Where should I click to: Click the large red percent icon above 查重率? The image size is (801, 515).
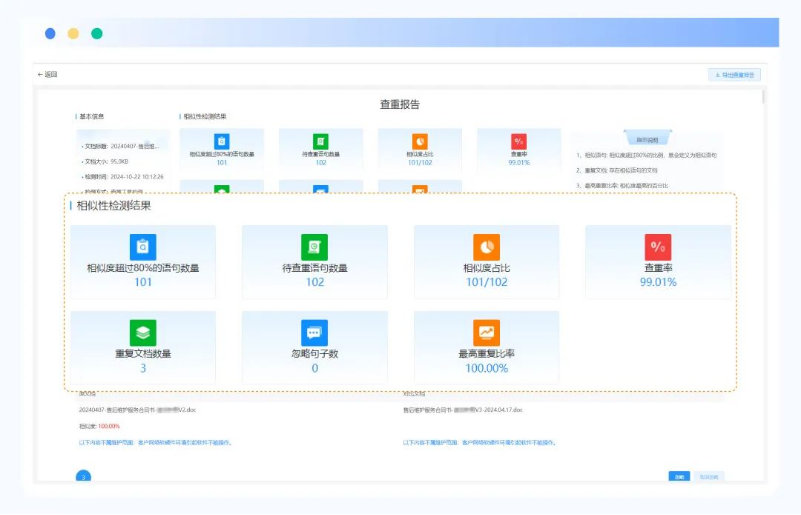[658, 247]
